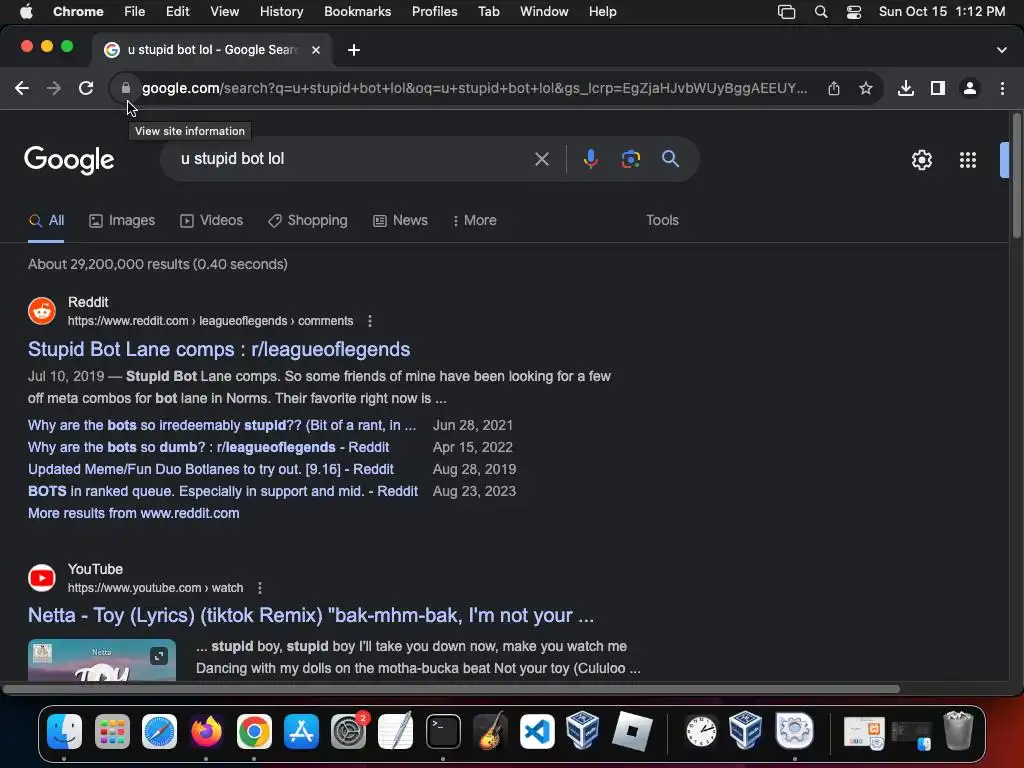Share this page from address bar
Viewport: 1024px width, 768px height.
click(834, 88)
